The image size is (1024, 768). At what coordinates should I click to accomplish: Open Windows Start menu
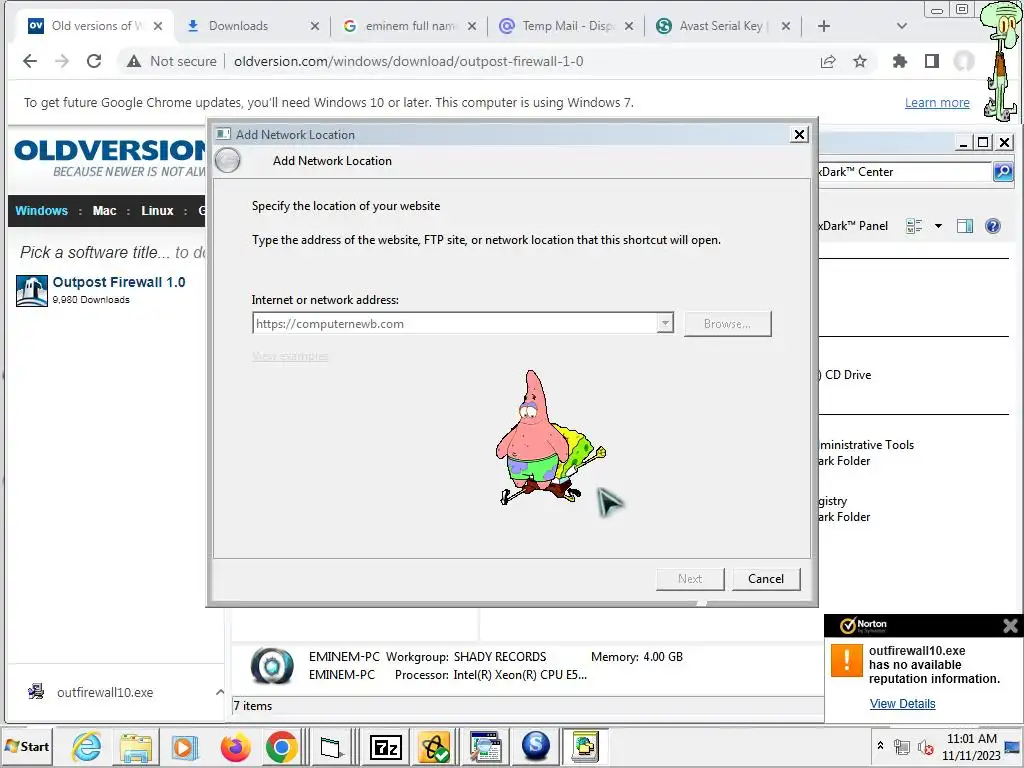pyautogui.click(x=27, y=746)
